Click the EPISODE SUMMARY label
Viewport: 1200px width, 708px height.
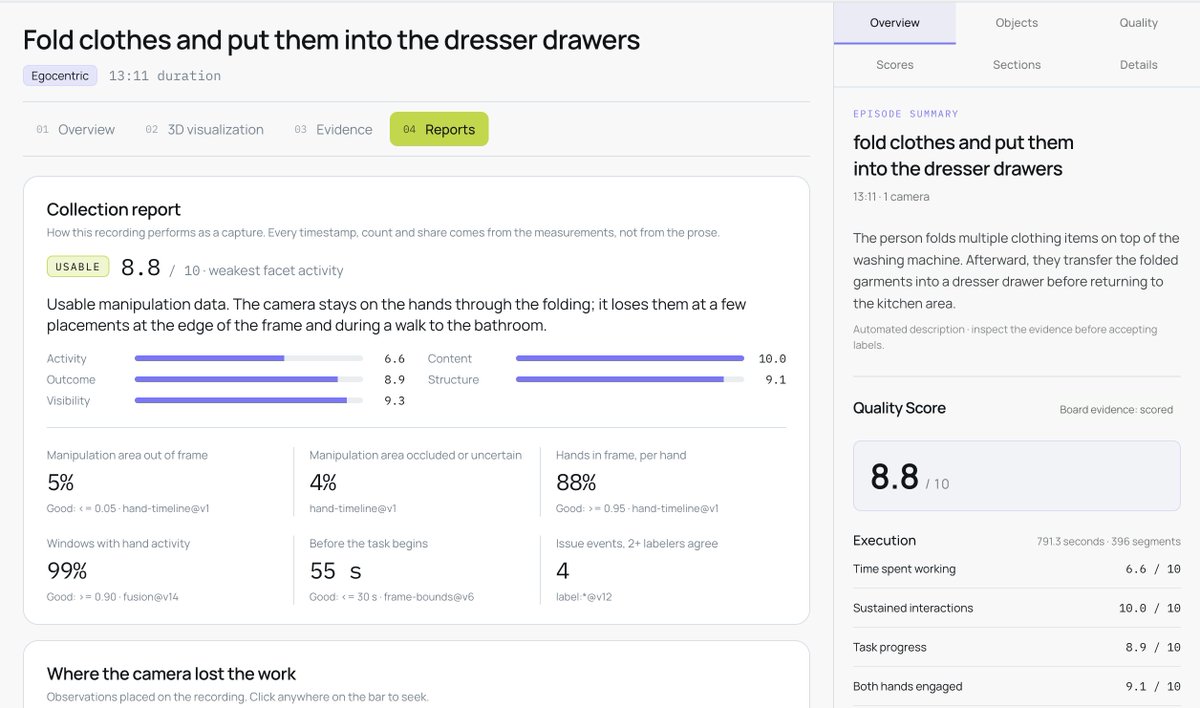[x=906, y=114]
